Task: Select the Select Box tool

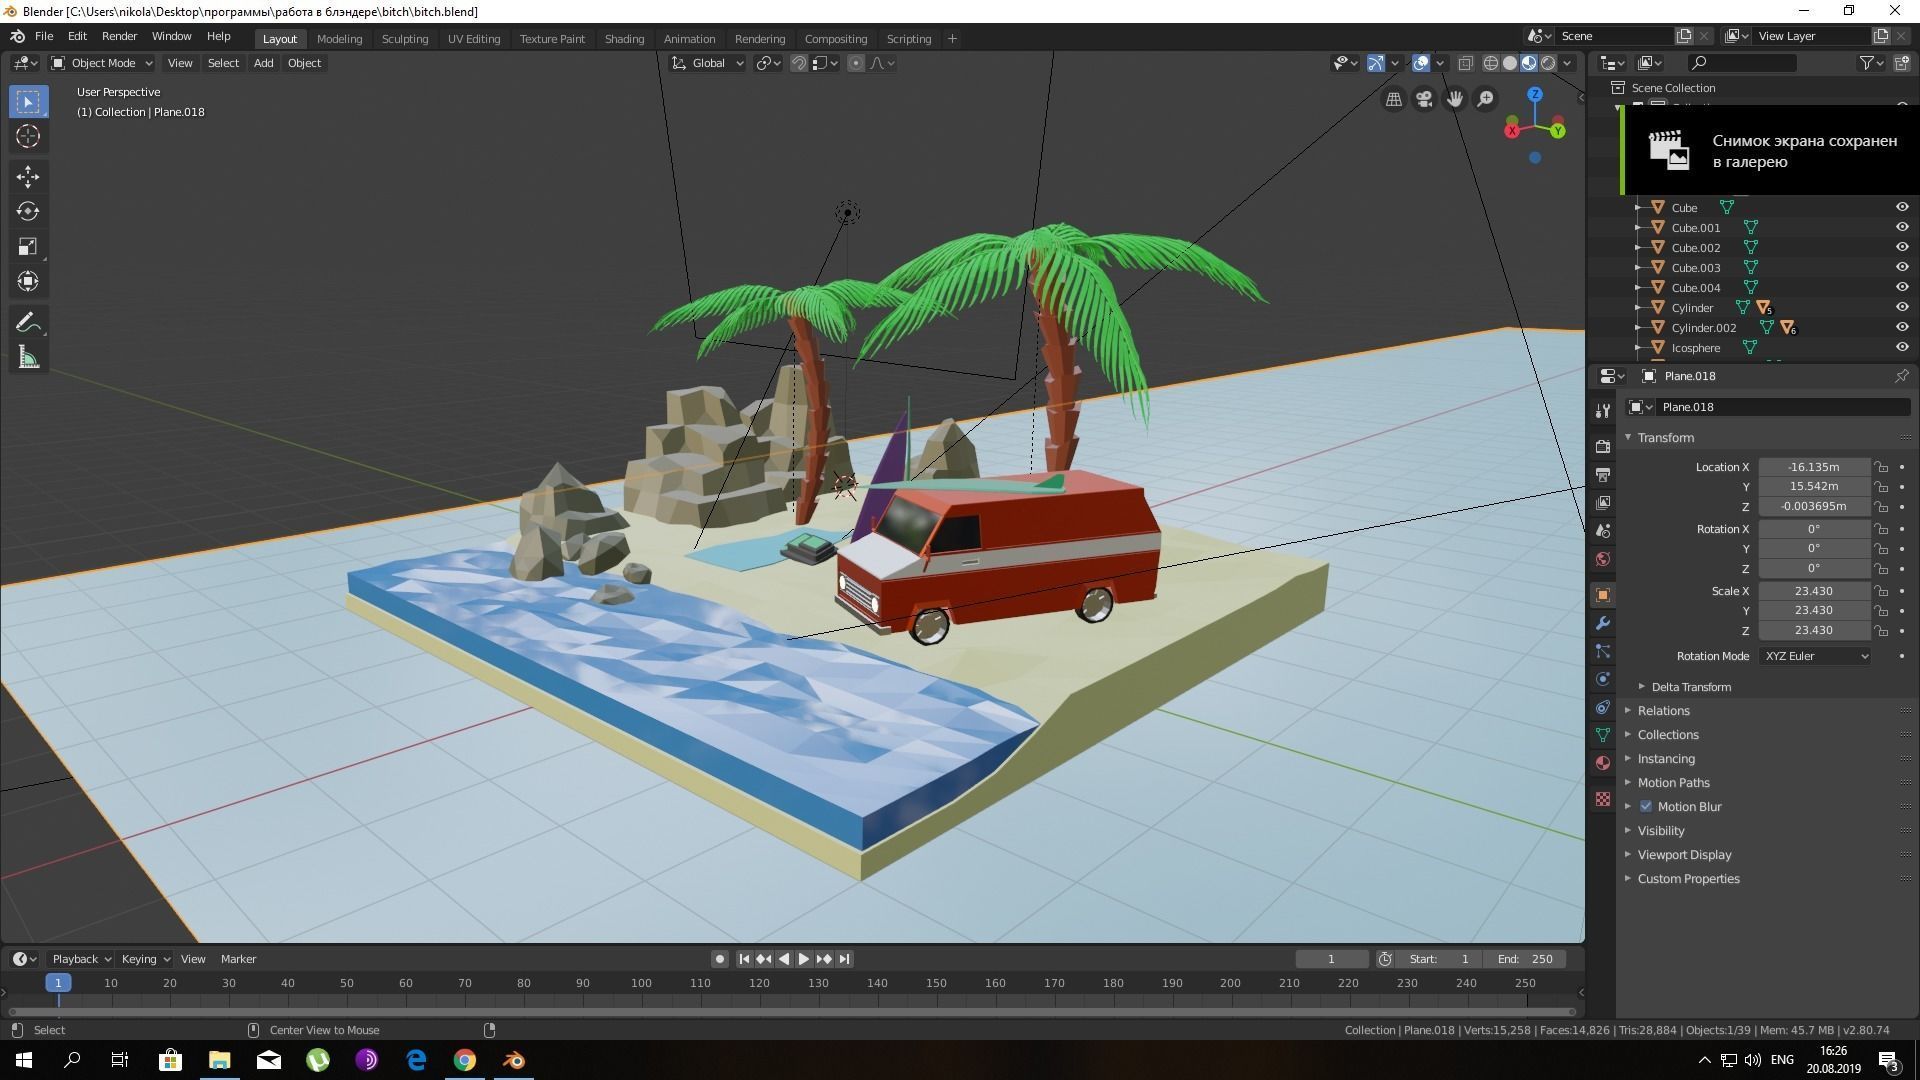Action: (28, 101)
